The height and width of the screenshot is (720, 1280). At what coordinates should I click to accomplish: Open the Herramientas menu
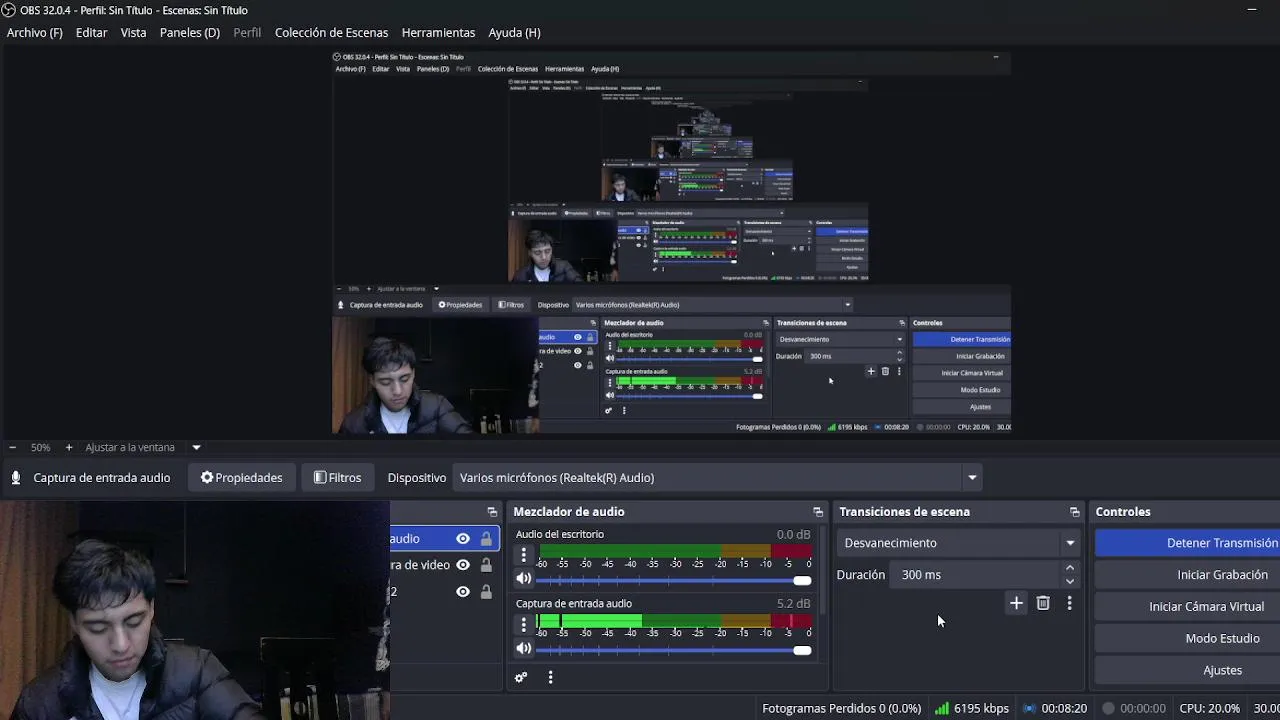tap(438, 32)
